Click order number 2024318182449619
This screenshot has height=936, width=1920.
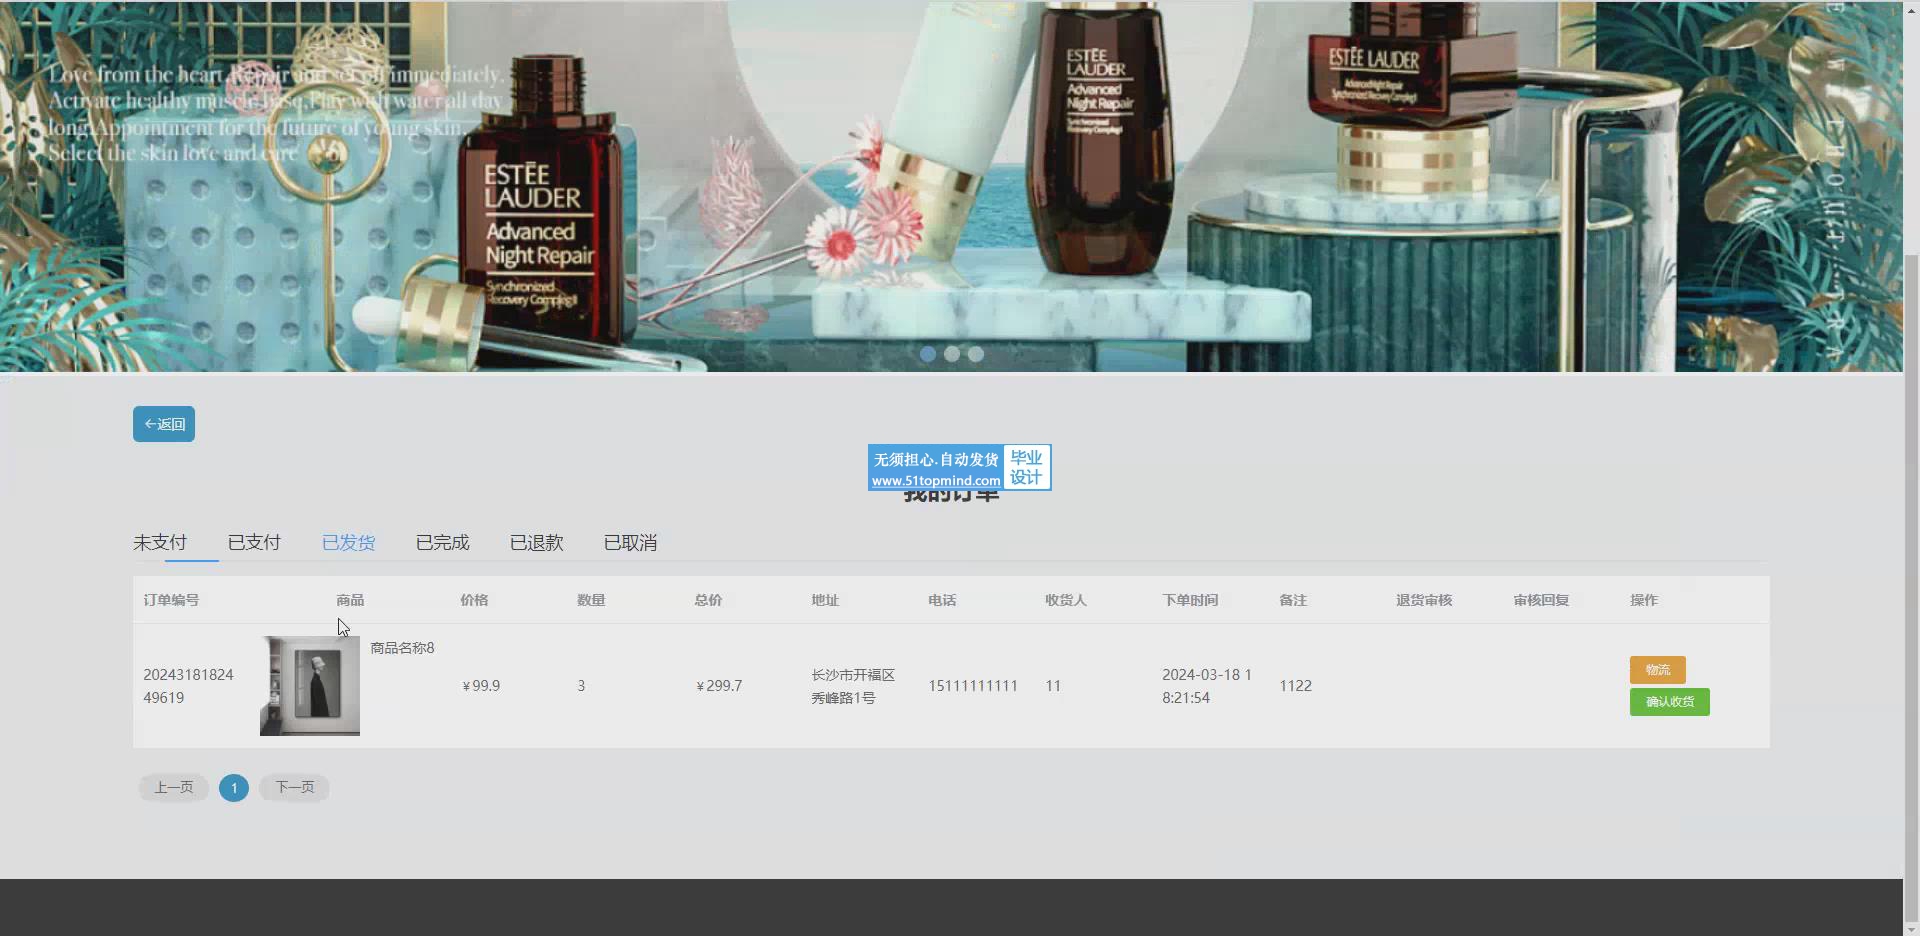click(188, 686)
